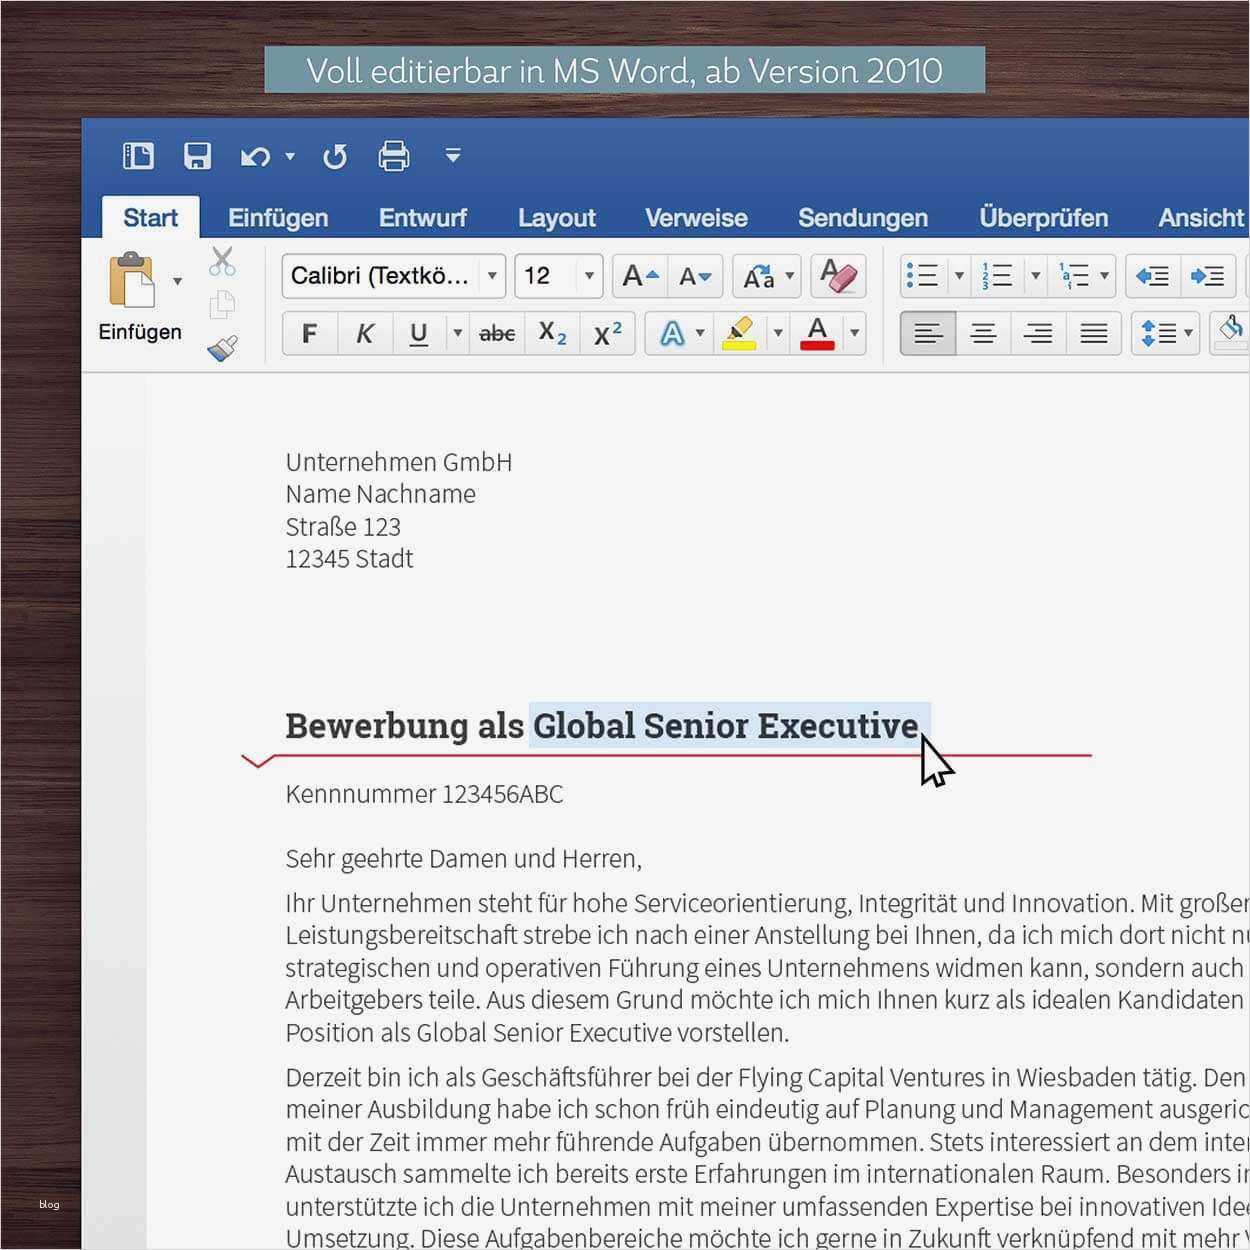Open the Layout ribbon tab
Screen dimensions: 1250x1250
click(556, 218)
